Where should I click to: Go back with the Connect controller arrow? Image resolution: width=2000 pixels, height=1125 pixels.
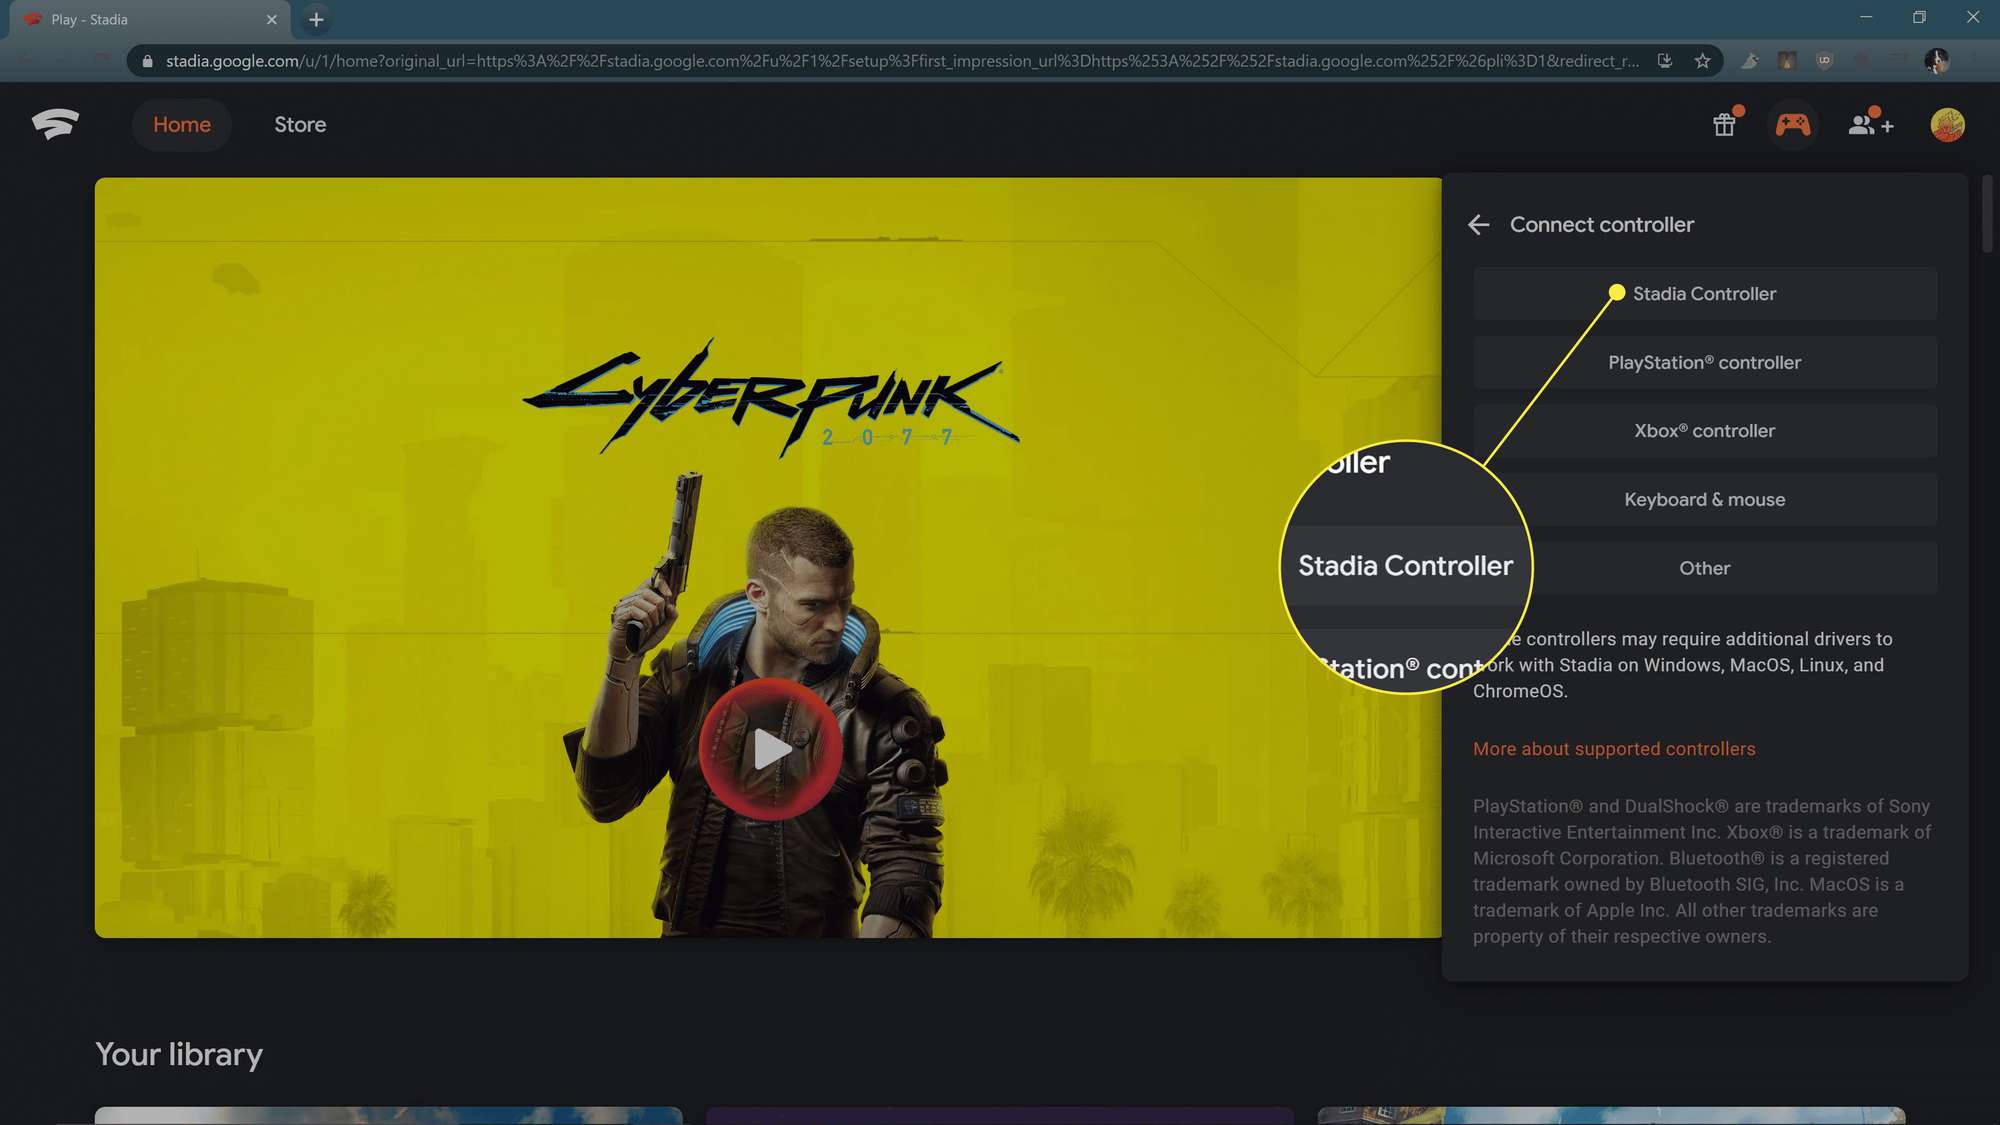[1479, 225]
